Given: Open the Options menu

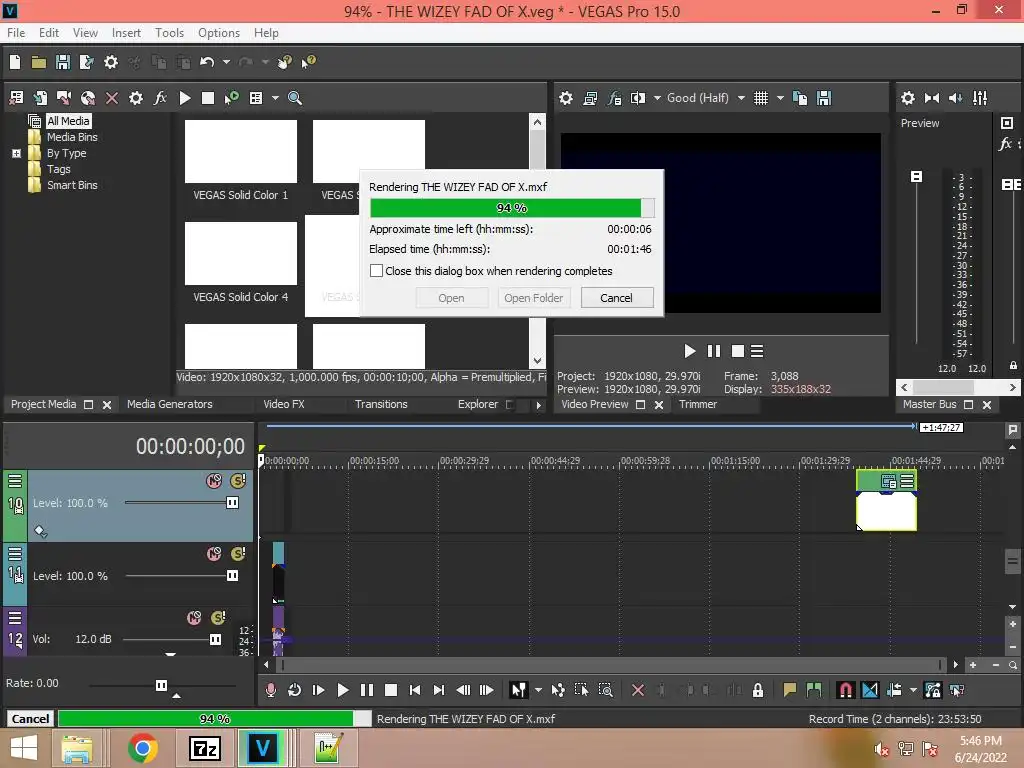Looking at the screenshot, I should [219, 33].
